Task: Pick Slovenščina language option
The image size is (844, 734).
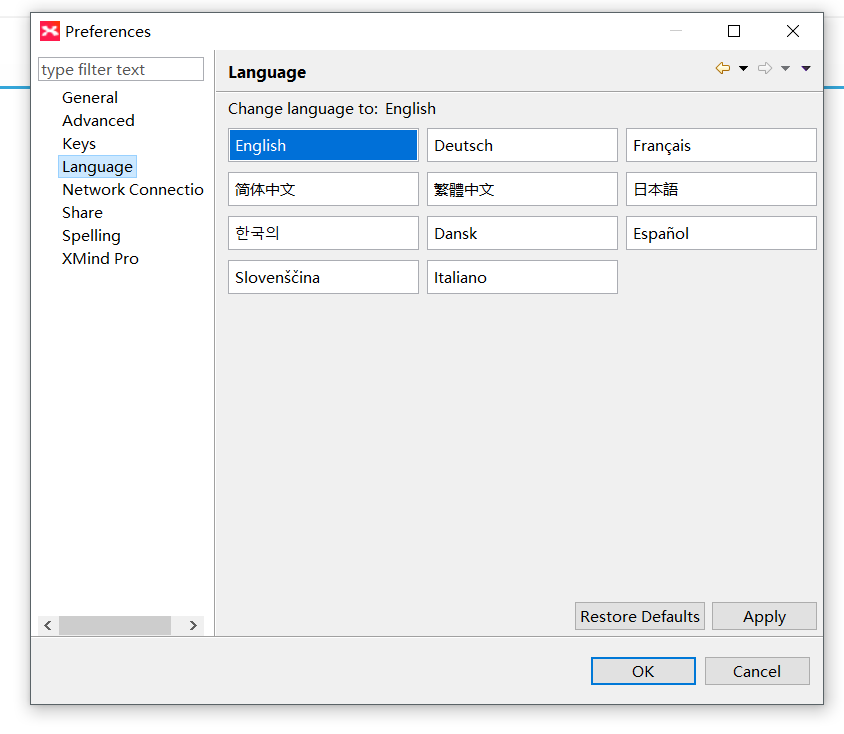Action: pyautogui.click(x=323, y=277)
